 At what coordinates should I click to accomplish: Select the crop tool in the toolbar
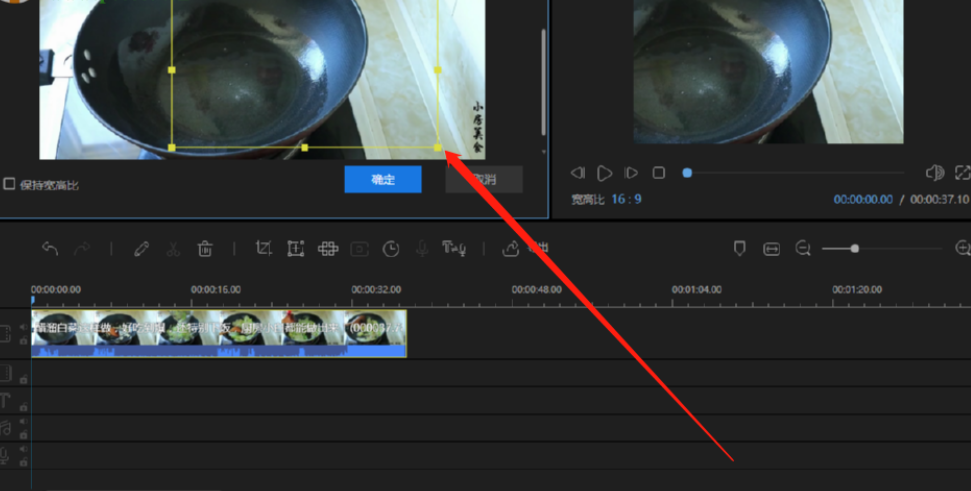[264, 249]
